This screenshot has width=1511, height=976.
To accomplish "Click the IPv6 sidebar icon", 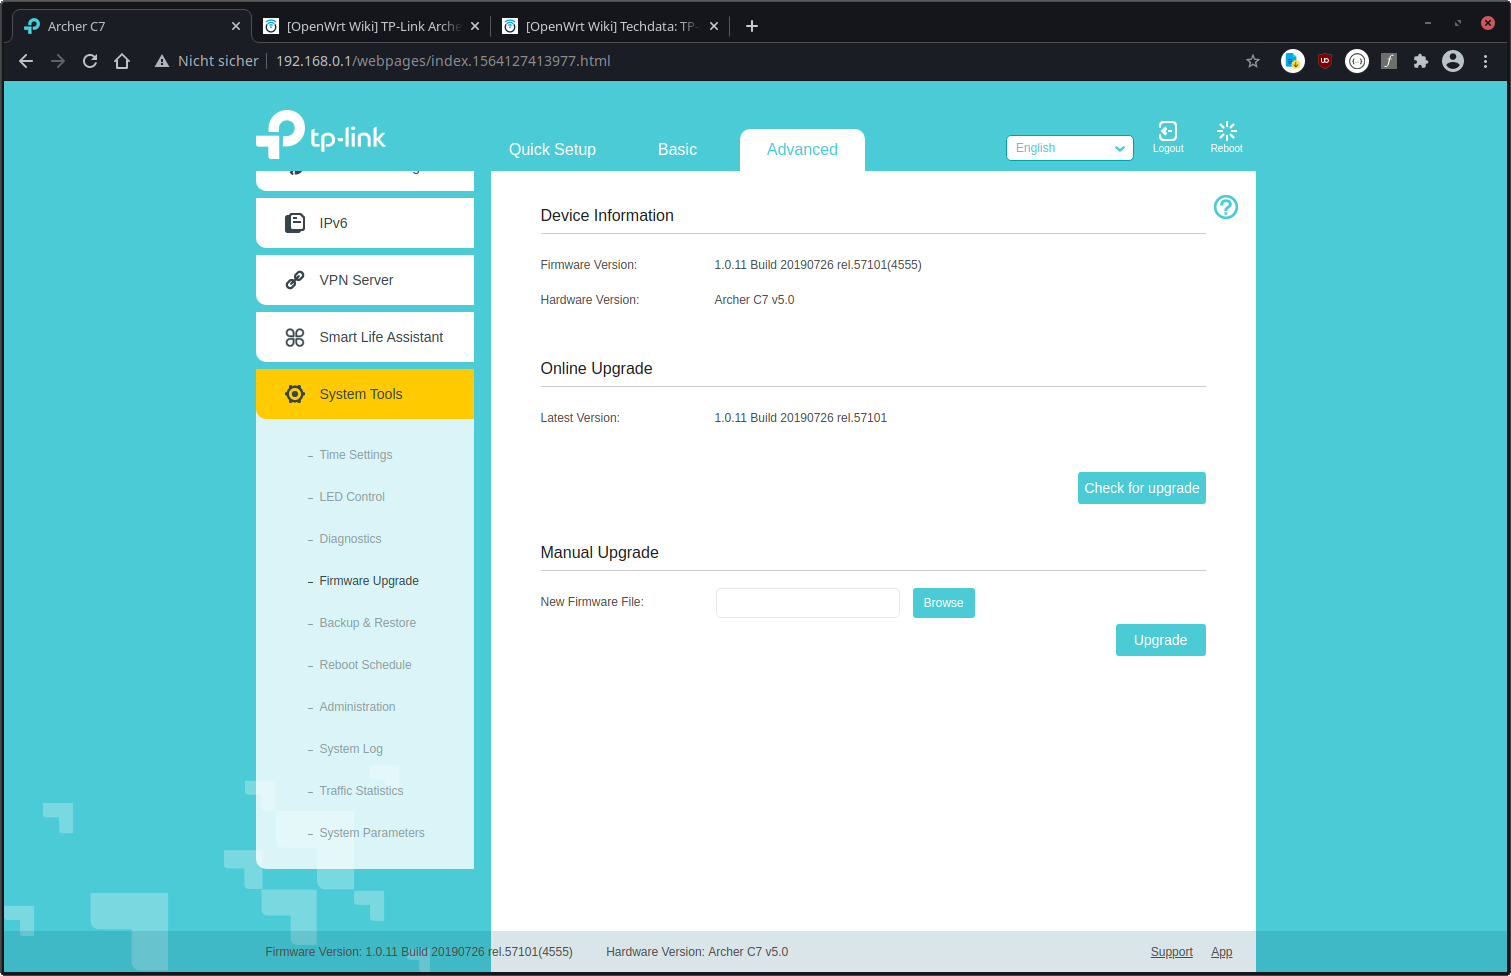I will [x=295, y=223].
